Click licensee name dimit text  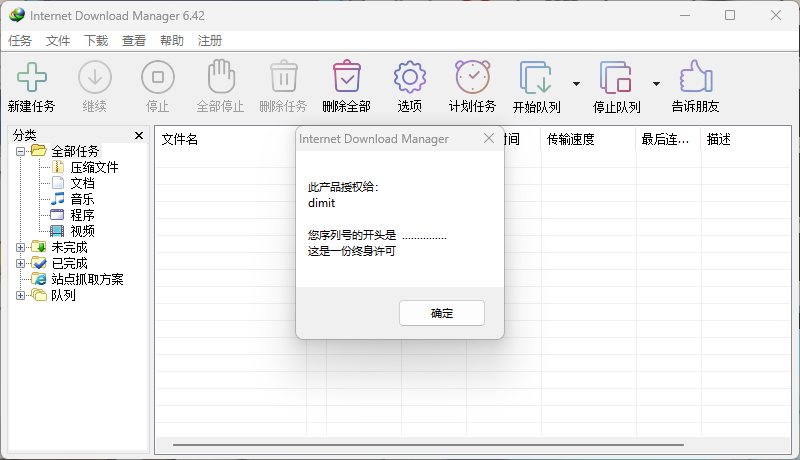click(x=321, y=203)
